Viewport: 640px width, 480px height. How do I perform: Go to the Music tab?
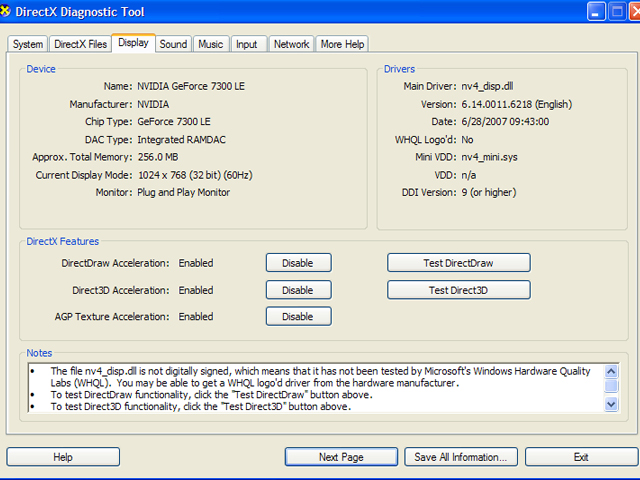pyautogui.click(x=210, y=44)
